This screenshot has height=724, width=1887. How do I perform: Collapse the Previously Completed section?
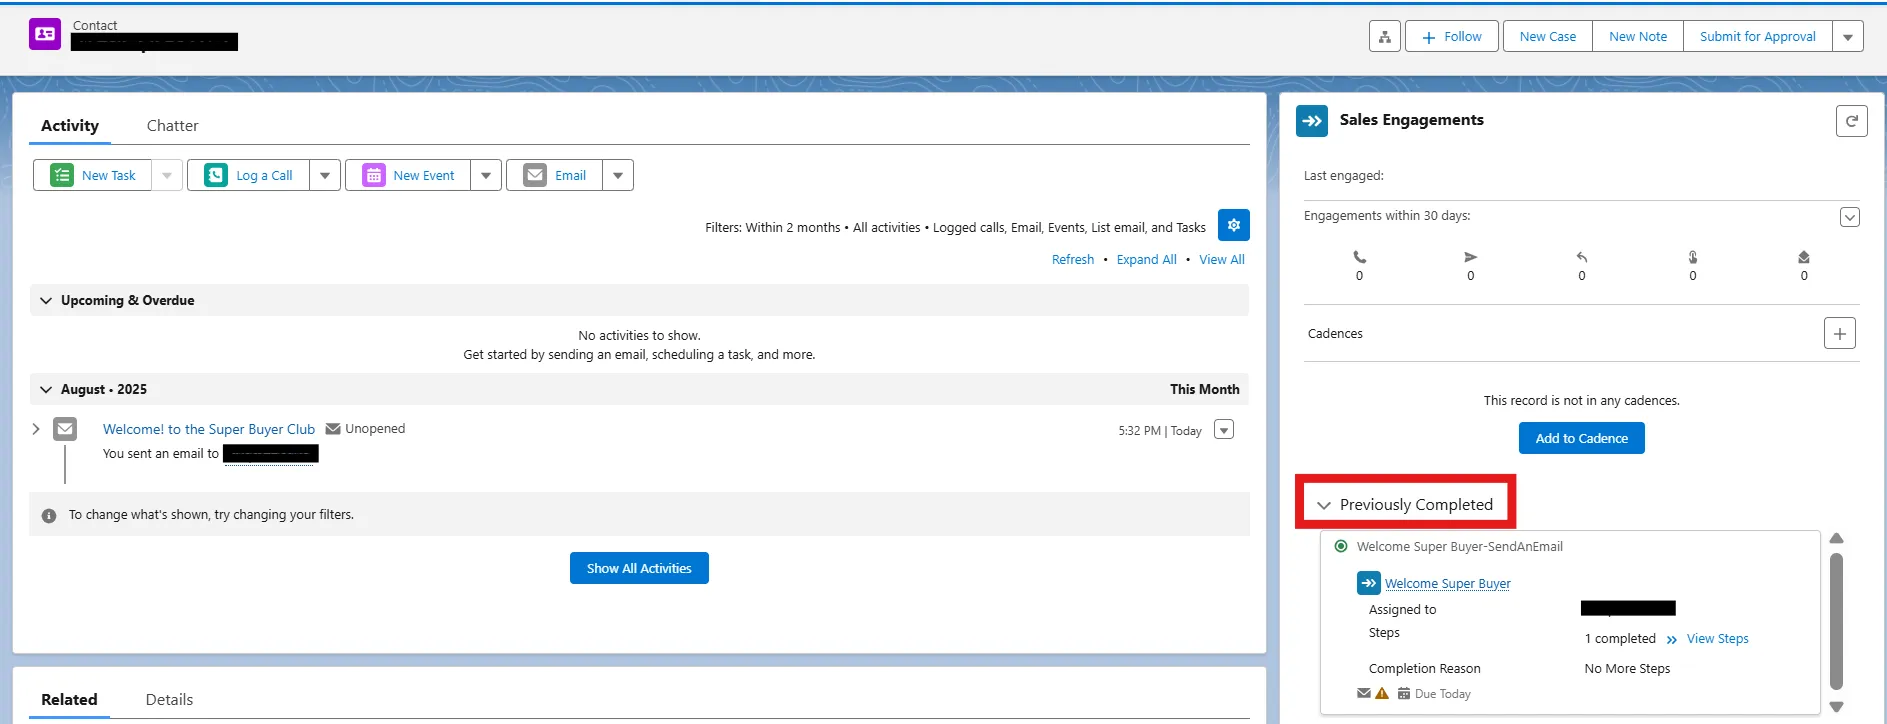[1324, 505]
